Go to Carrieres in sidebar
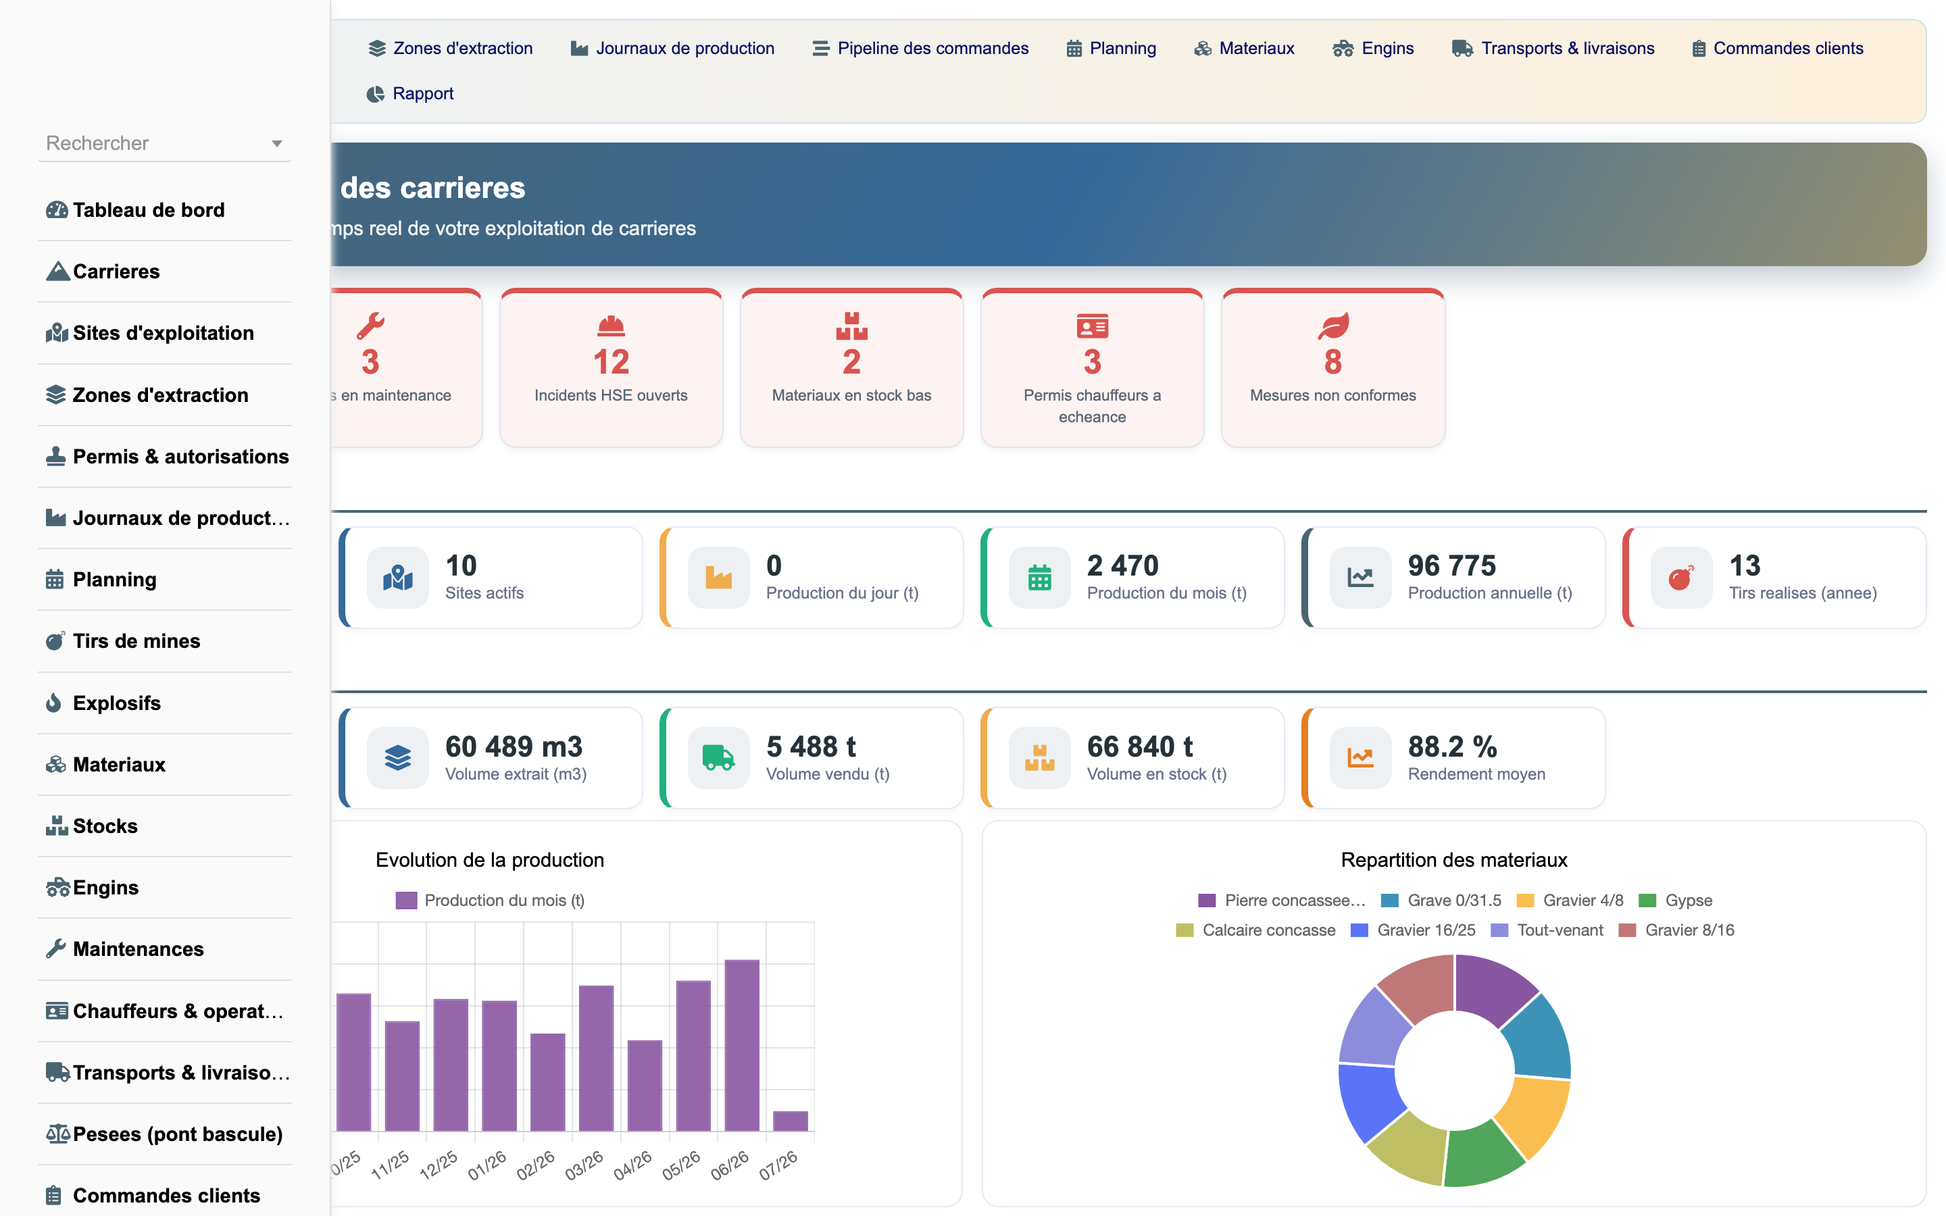This screenshot has height=1216, width=1946. point(165,271)
